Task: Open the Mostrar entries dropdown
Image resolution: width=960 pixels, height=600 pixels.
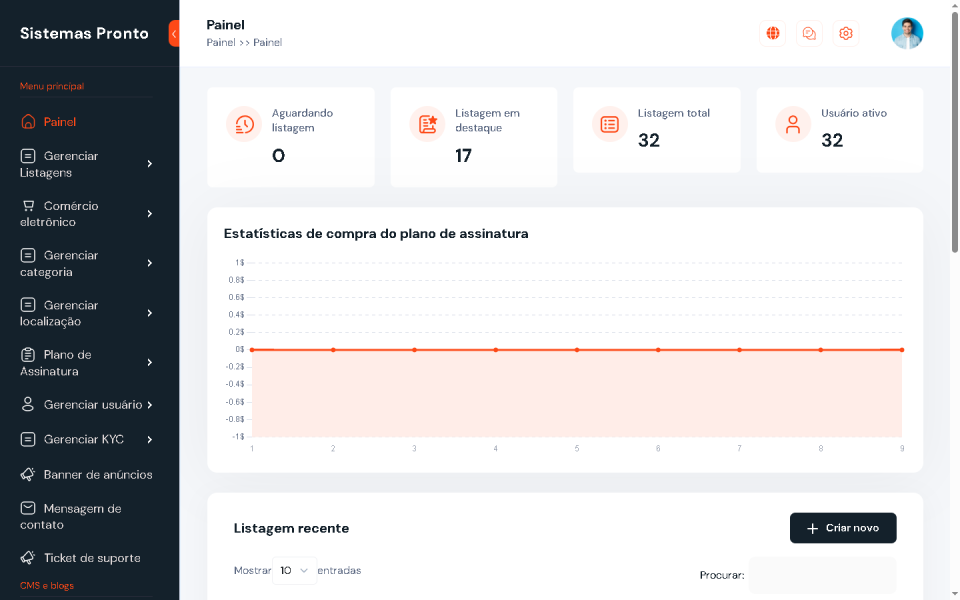Action: coord(295,569)
